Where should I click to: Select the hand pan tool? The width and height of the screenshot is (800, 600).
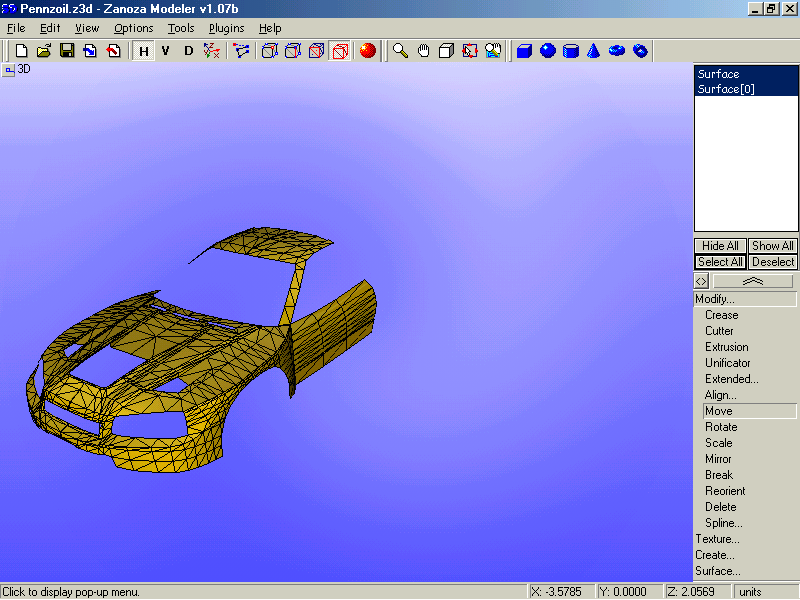(423, 51)
